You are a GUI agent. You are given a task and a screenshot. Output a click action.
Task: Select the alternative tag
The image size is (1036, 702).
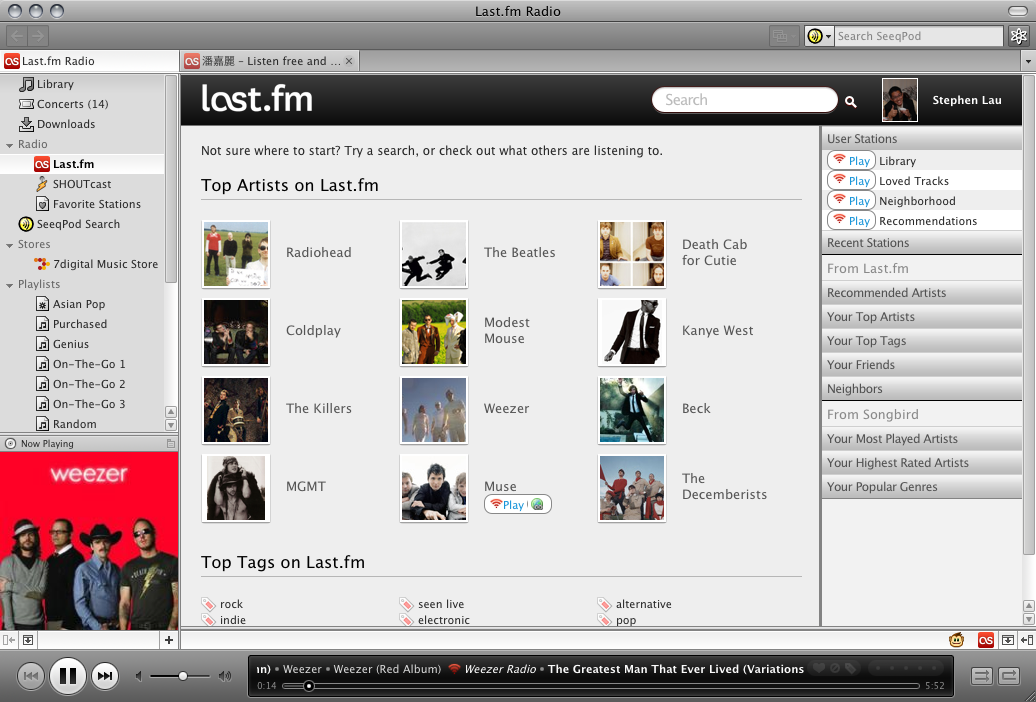[644, 604]
